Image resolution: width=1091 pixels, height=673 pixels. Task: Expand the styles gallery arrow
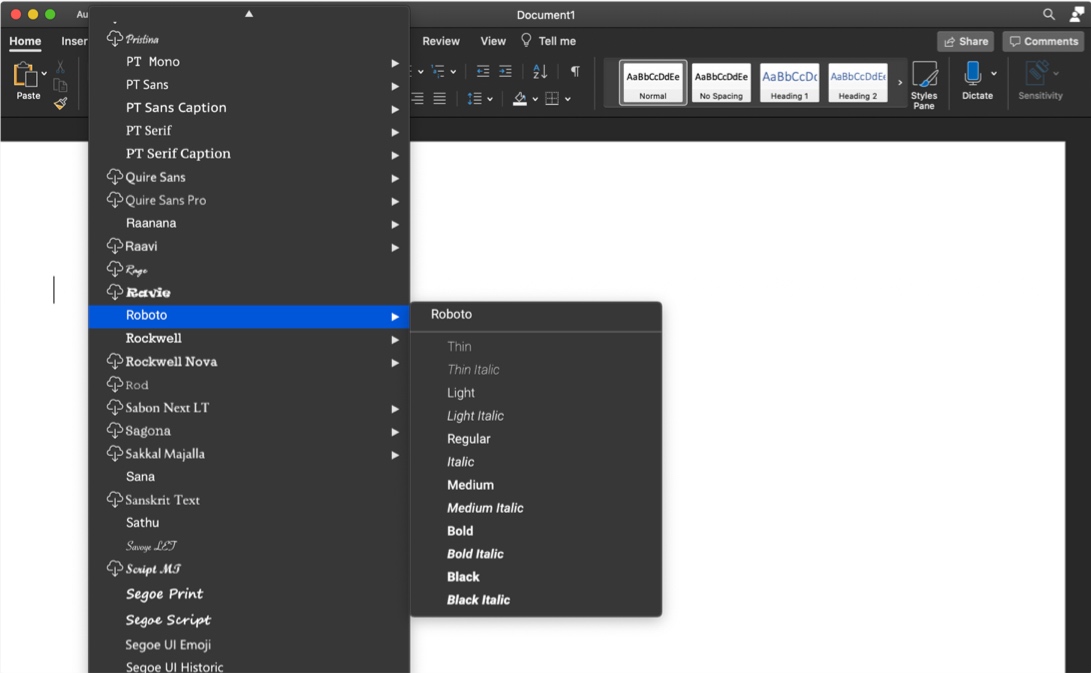900,83
